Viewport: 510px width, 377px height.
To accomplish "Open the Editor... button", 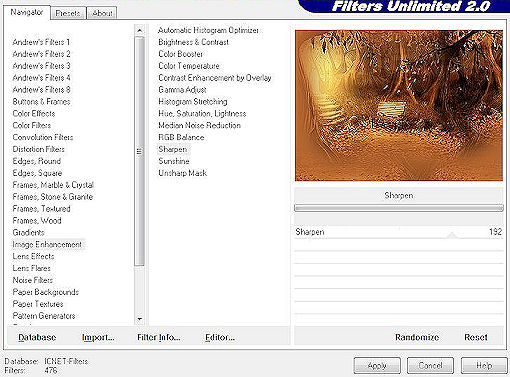I will (220, 337).
